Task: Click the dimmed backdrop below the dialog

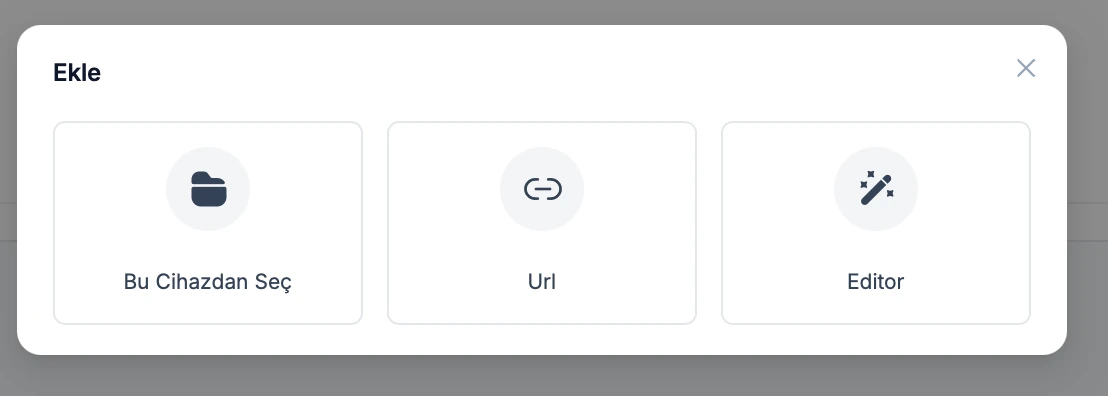Action: (554, 376)
